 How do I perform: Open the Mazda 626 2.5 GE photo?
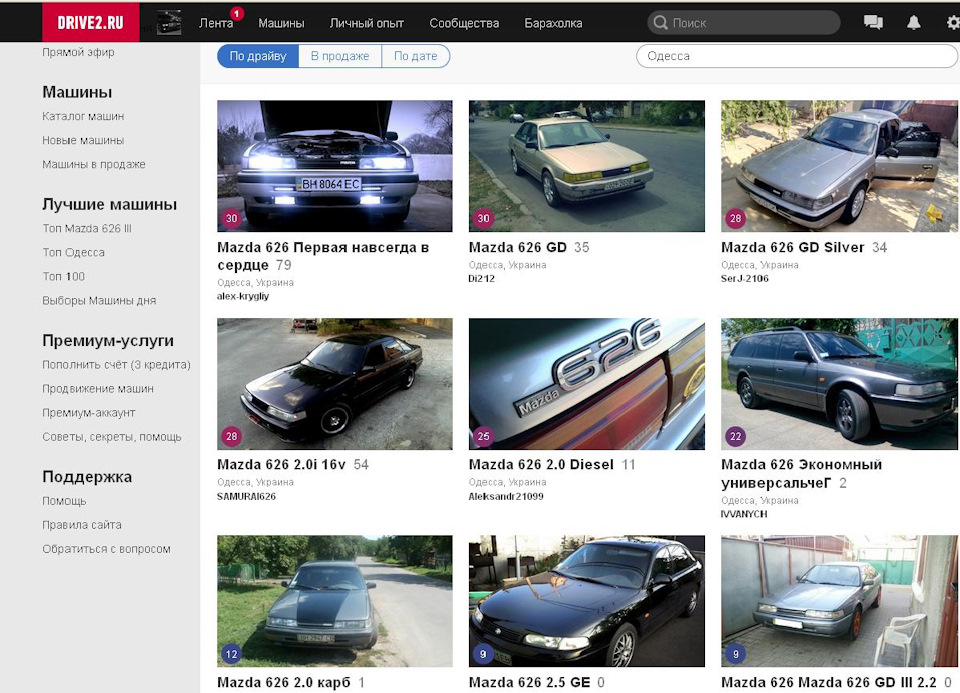[x=587, y=601]
